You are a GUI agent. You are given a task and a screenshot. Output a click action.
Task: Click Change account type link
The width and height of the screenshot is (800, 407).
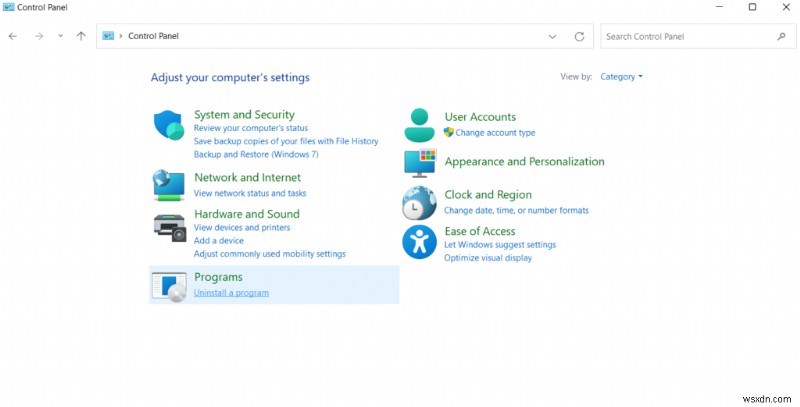(495, 133)
